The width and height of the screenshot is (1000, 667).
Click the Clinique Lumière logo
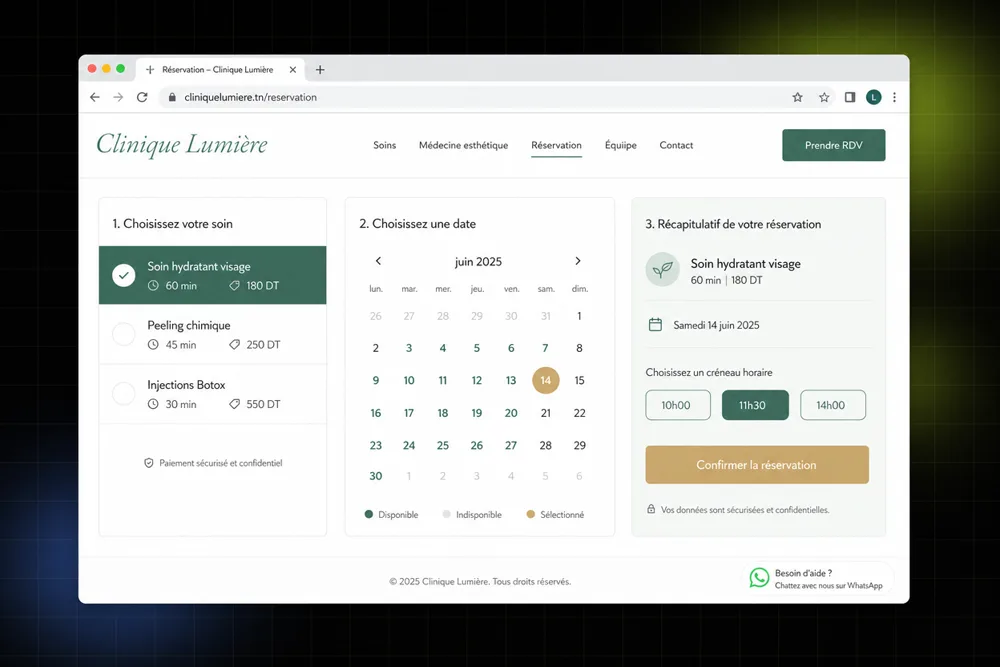[182, 144]
